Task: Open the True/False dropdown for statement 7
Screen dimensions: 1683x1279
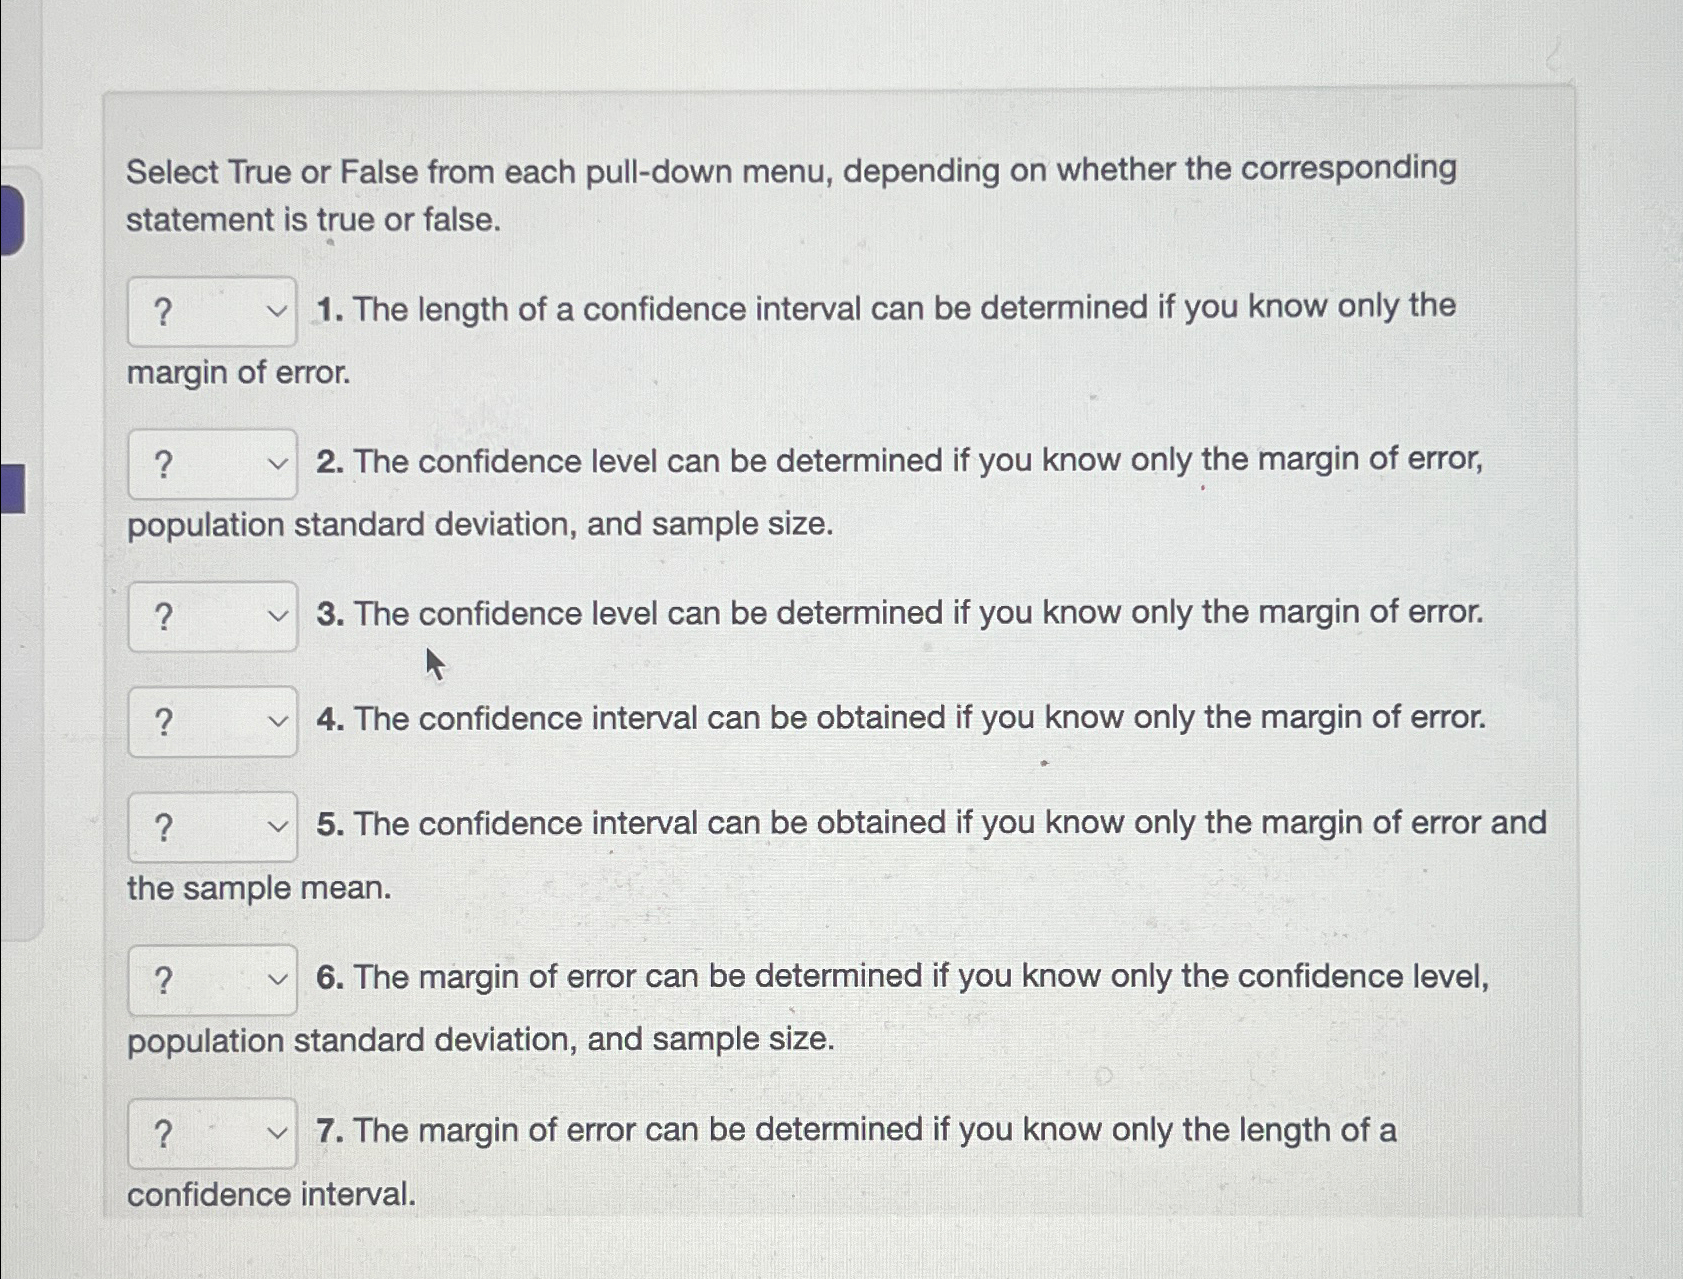Action: point(210,1132)
